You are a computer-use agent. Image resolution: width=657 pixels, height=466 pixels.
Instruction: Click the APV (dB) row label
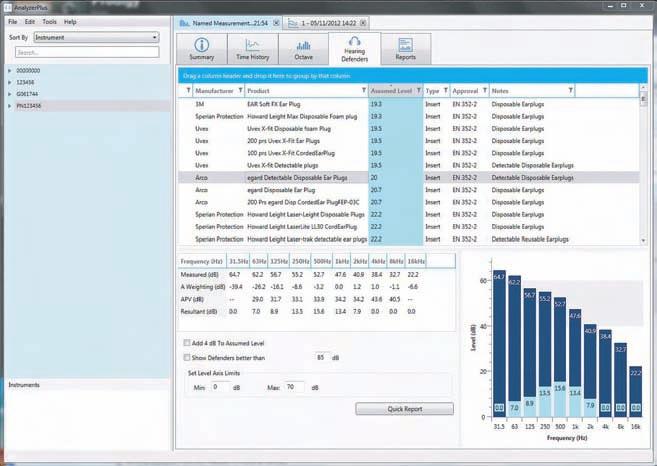coord(192,299)
